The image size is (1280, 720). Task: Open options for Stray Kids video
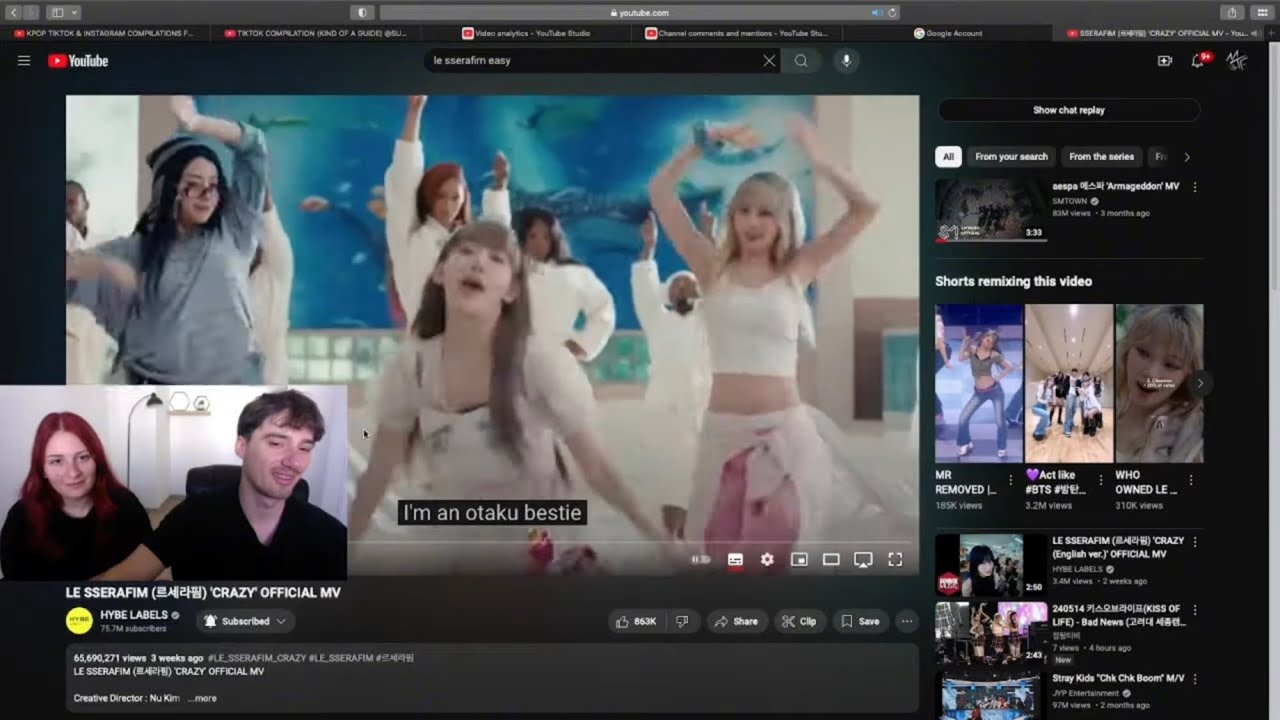[1195, 678]
